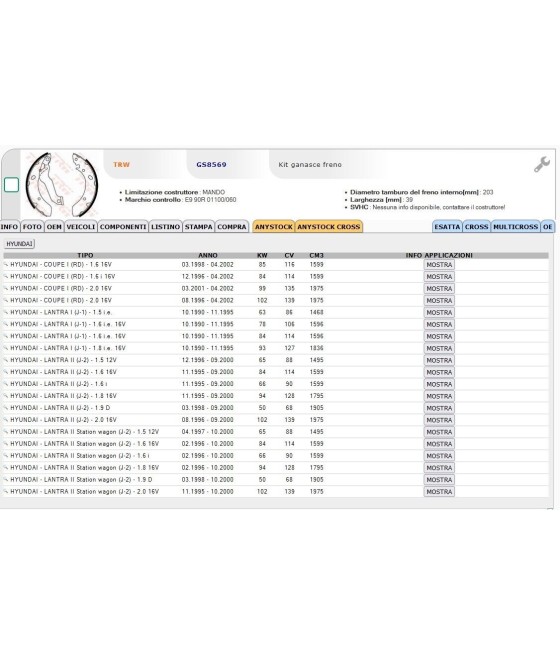Click MOSTRA for Lantra II (J-2) 1.5 12V

[439, 360]
